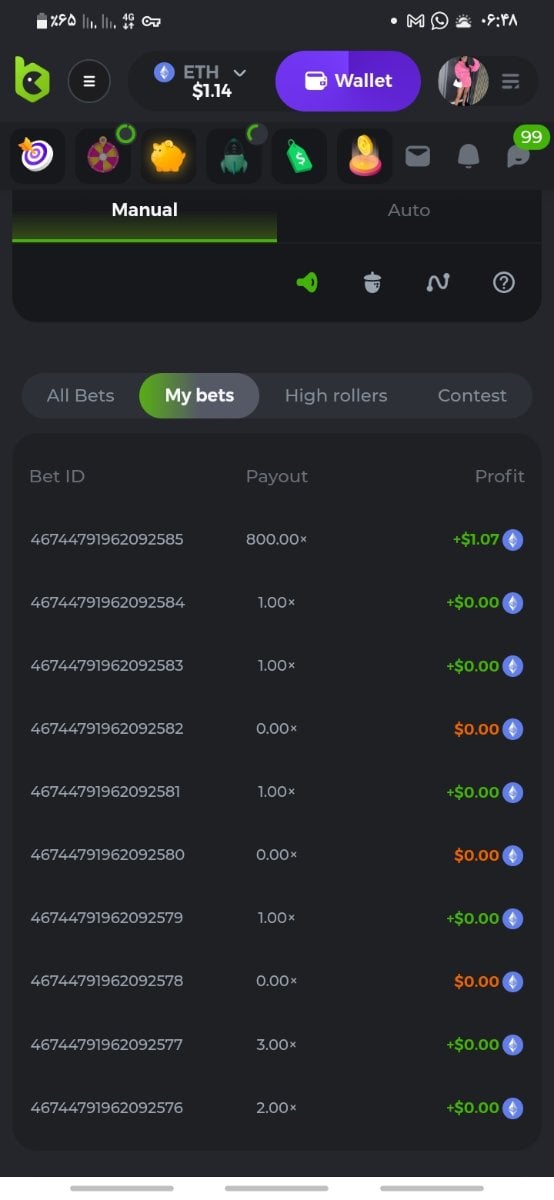The width and height of the screenshot is (554, 1200).
Task: Open the notifications bell
Action: [x=468, y=156]
